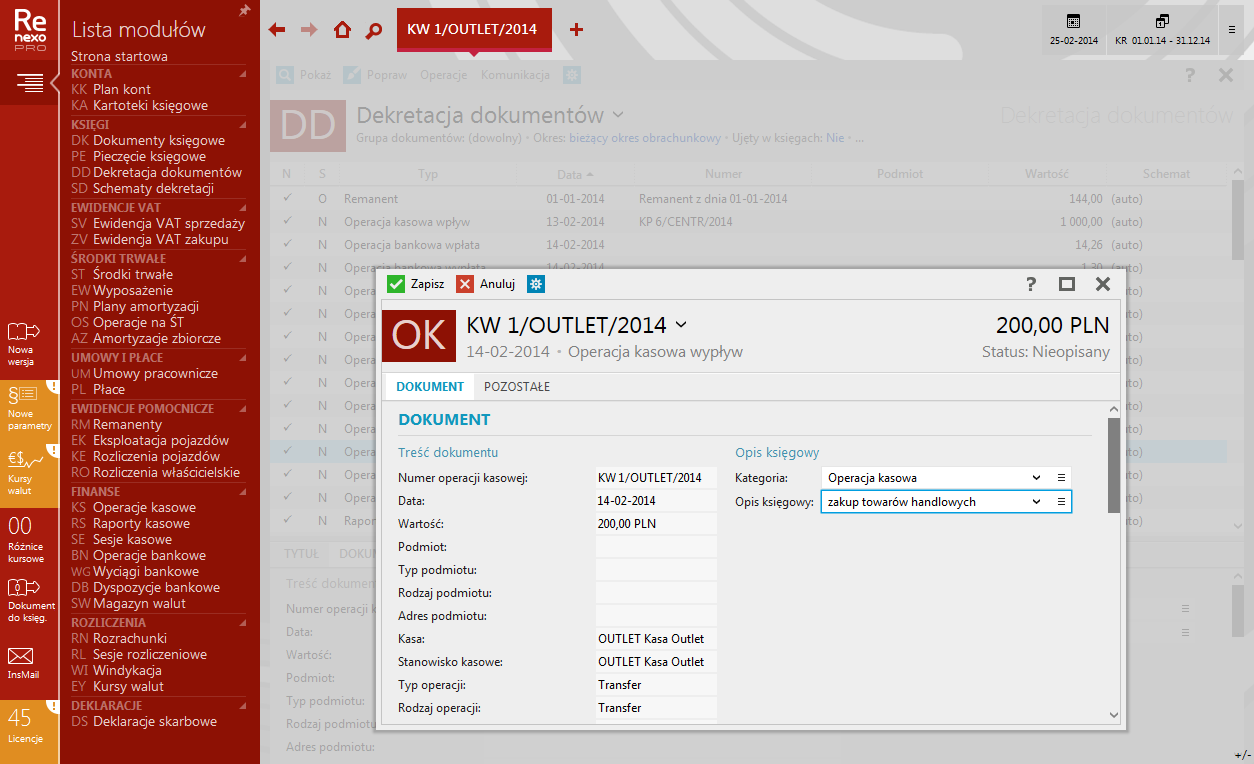Open the InsMail envelope icon
This screenshot has height=764, width=1254.
tap(21, 657)
